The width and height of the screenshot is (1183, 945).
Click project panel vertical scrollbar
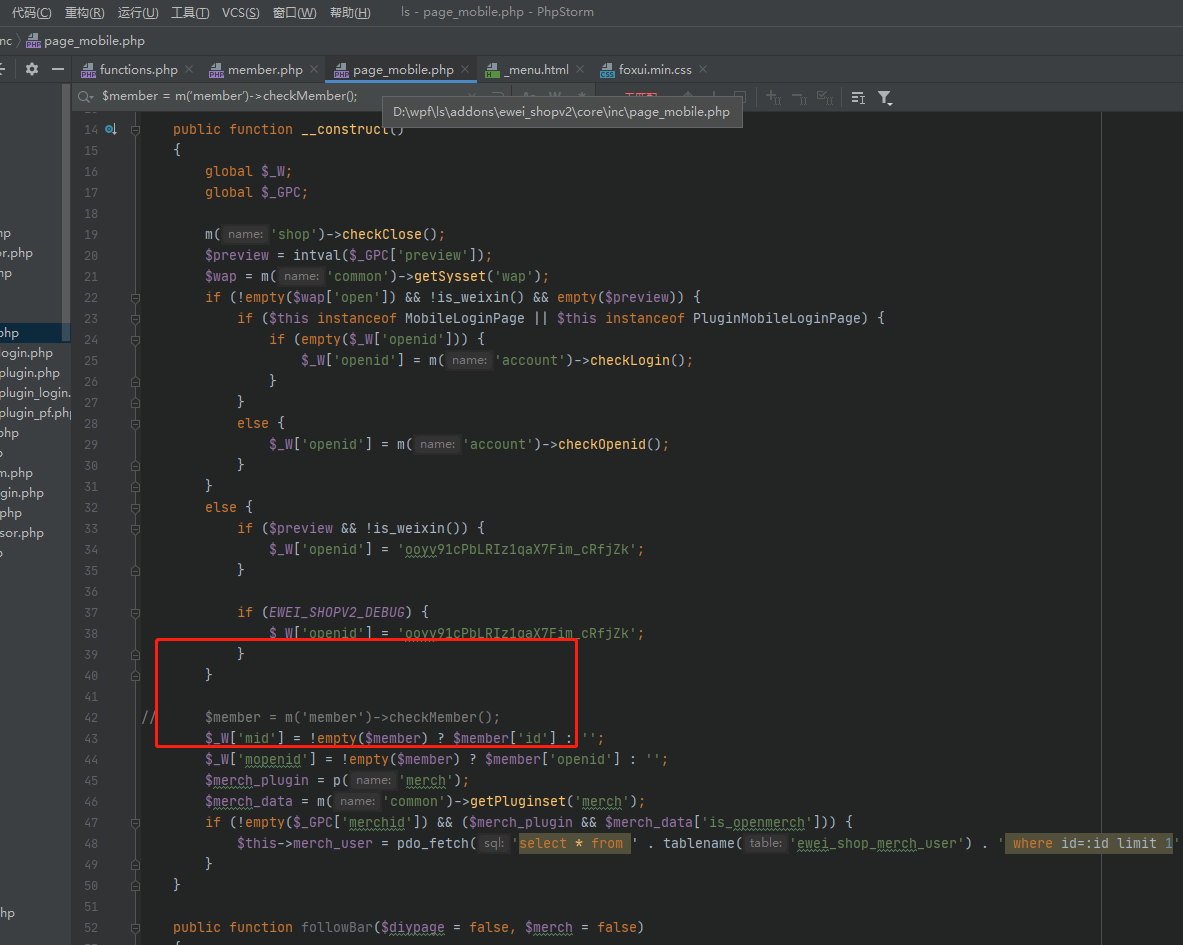pos(66,211)
